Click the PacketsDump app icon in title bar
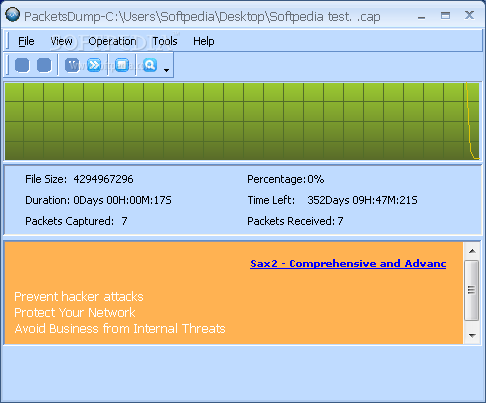 pyautogui.click(x=13, y=15)
